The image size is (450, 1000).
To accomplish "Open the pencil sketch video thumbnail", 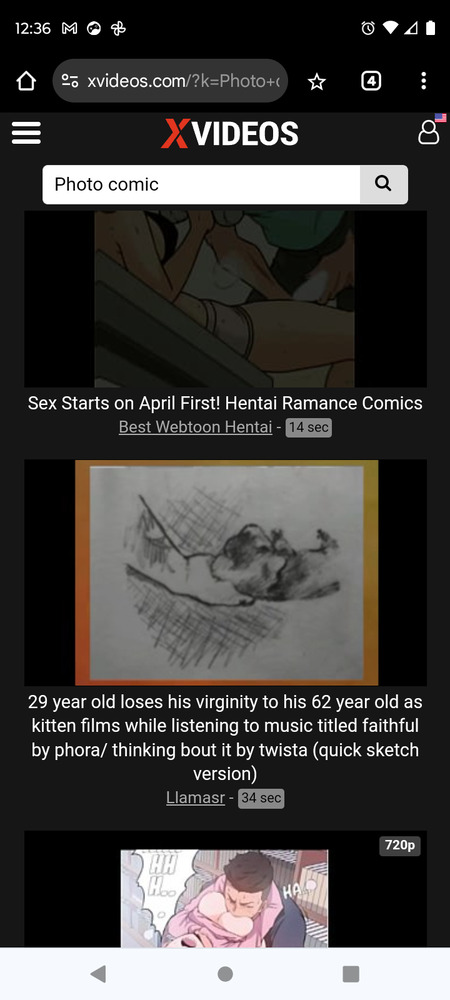I will click(x=226, y=573).
